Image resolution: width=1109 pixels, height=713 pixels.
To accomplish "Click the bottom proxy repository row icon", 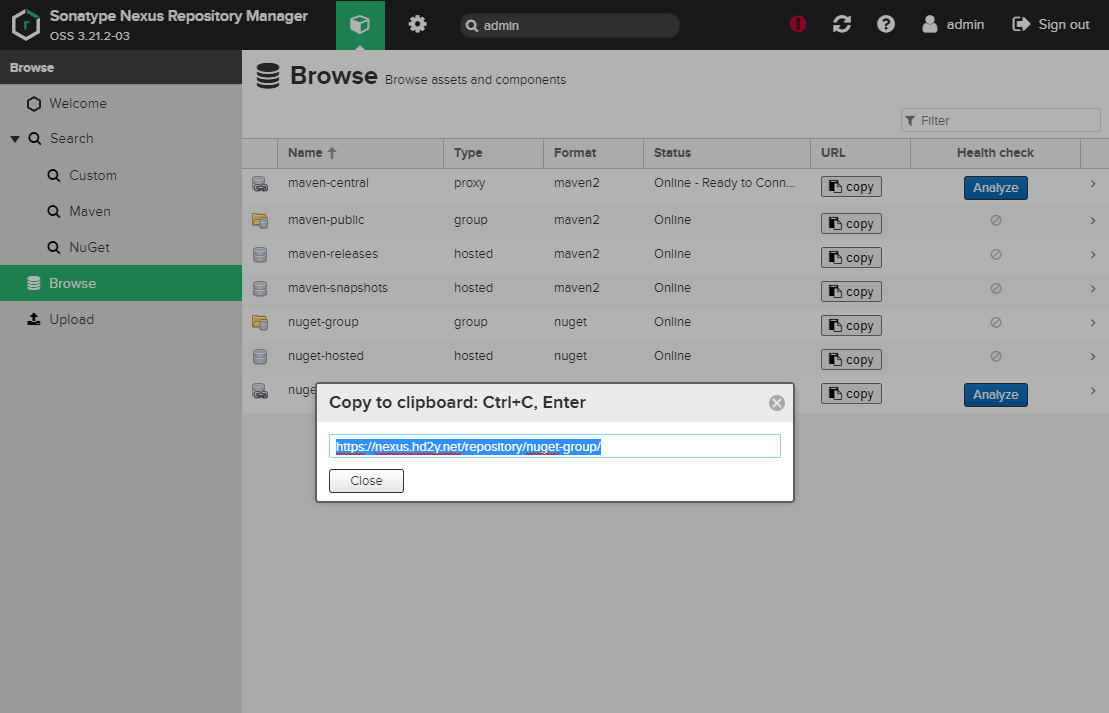I will point(260,391).
